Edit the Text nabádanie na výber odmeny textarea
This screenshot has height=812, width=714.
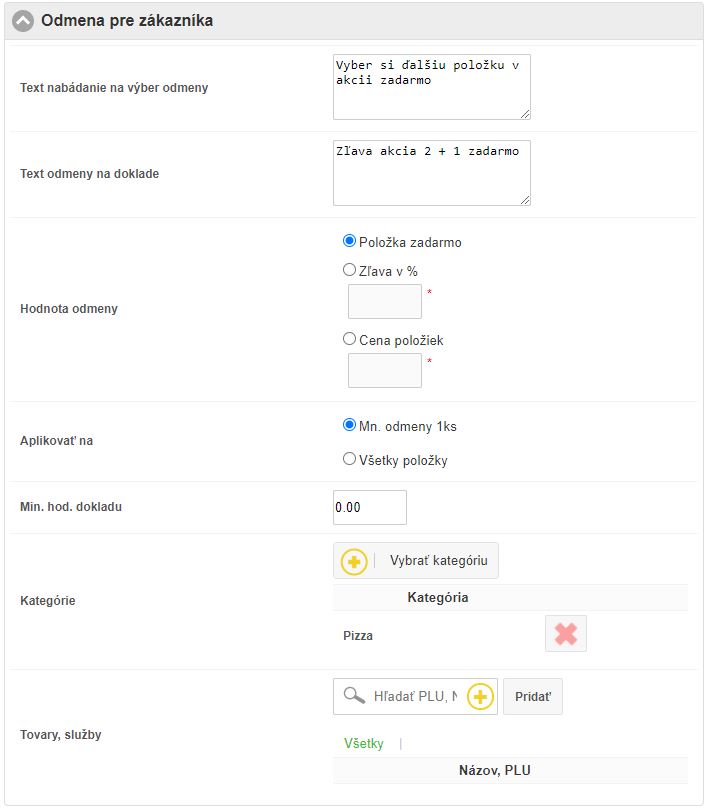(x=431, y=86)
